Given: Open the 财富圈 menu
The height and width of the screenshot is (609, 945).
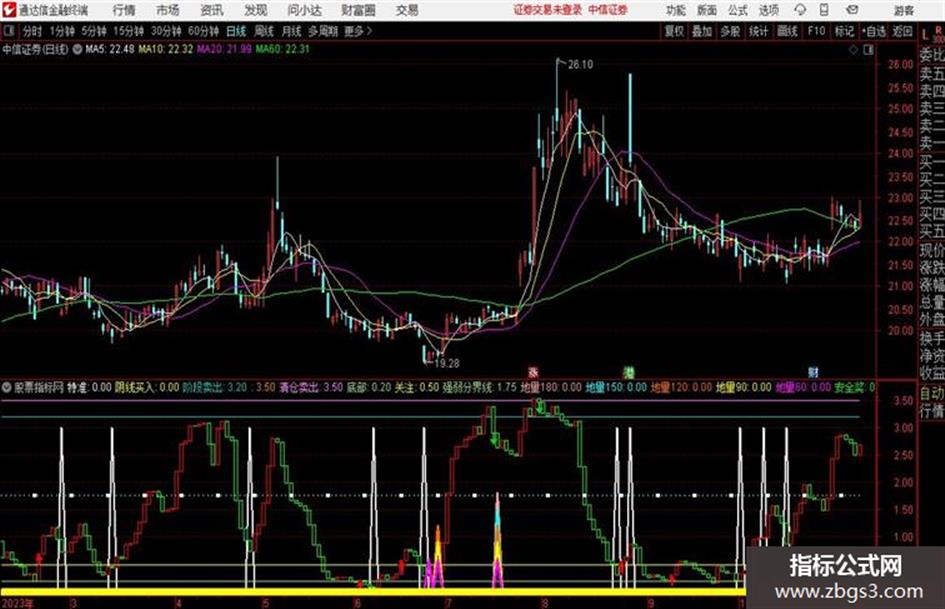Looking at the screenshot, I should coord(358,10).
